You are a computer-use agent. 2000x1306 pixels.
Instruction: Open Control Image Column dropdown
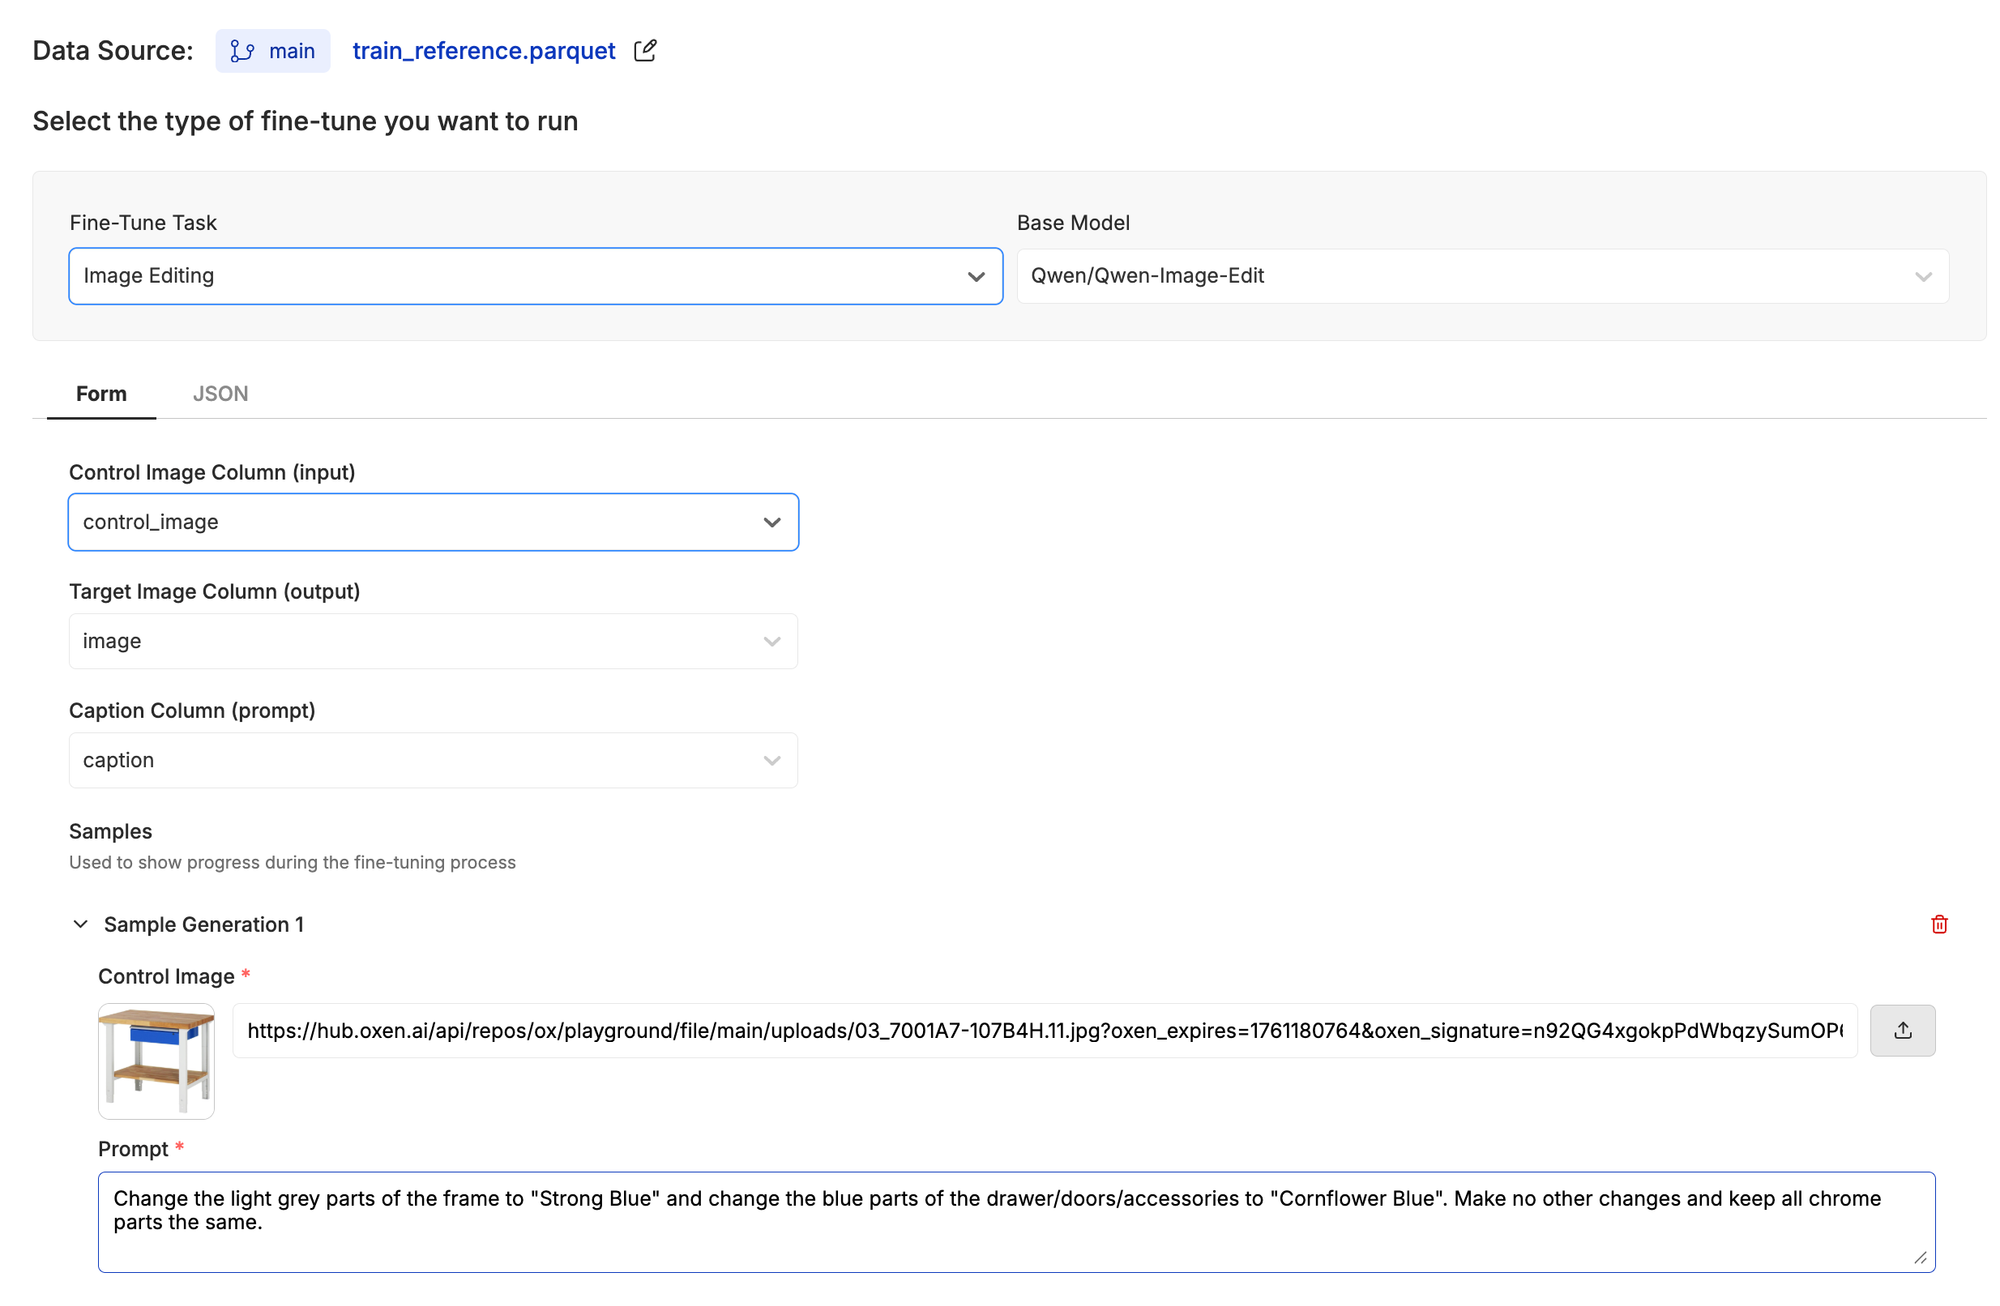(433, 522)
